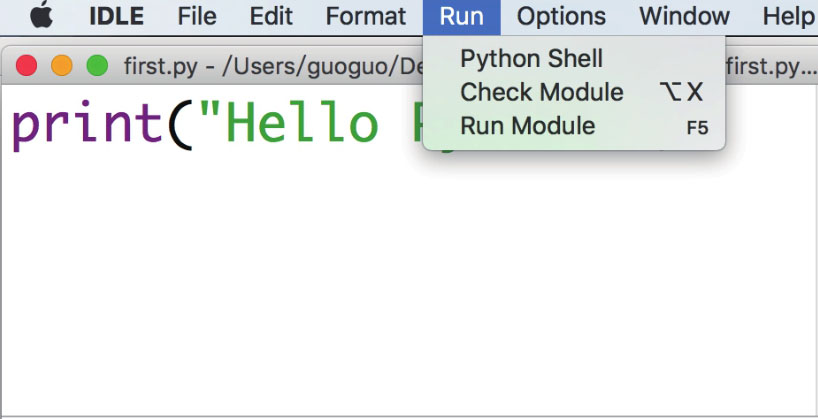The height and width of the screenshot is (419, 818).
Task: Open the IDLE application menu
Action: (x=117, y=16)
